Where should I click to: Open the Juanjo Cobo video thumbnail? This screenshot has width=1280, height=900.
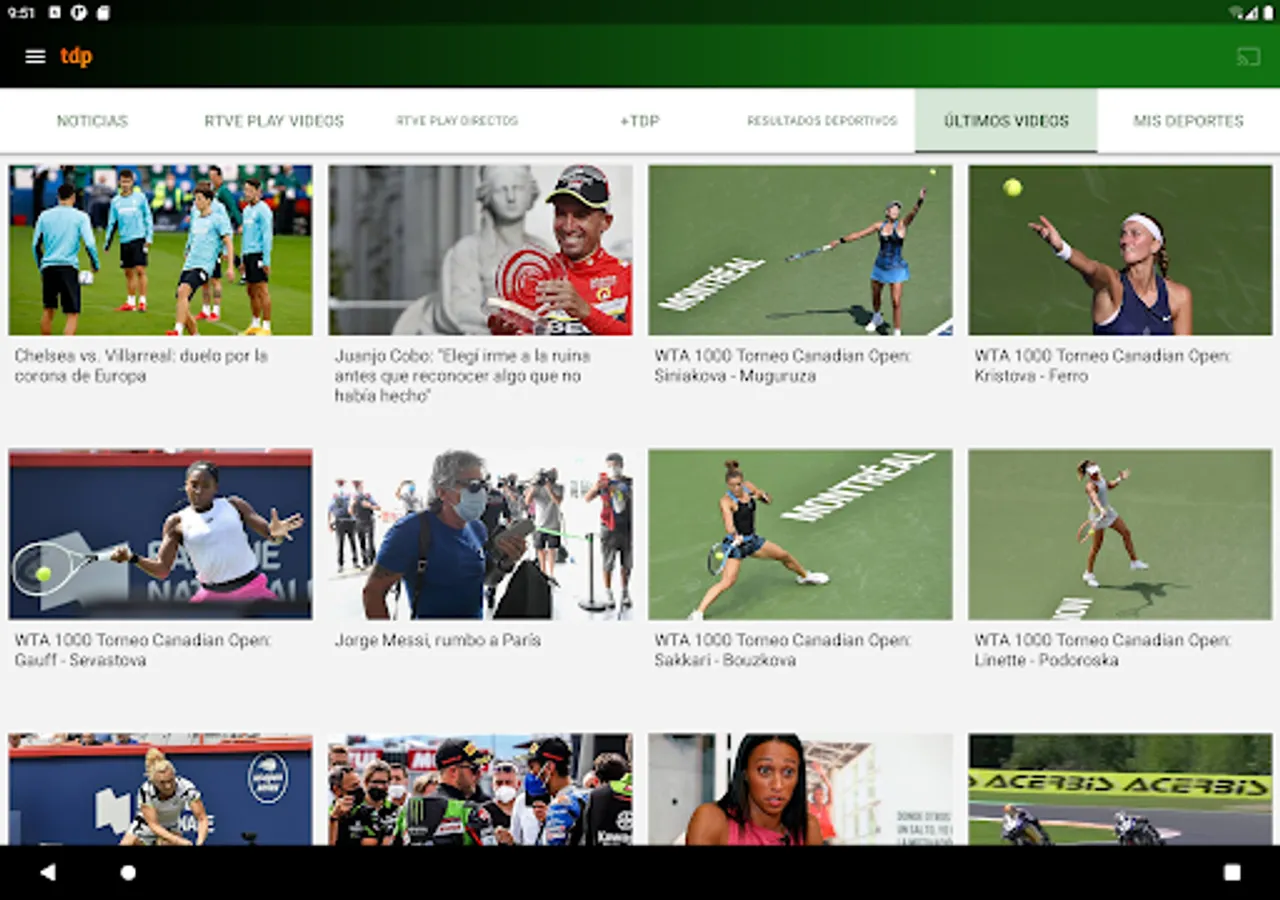(480, 250)
